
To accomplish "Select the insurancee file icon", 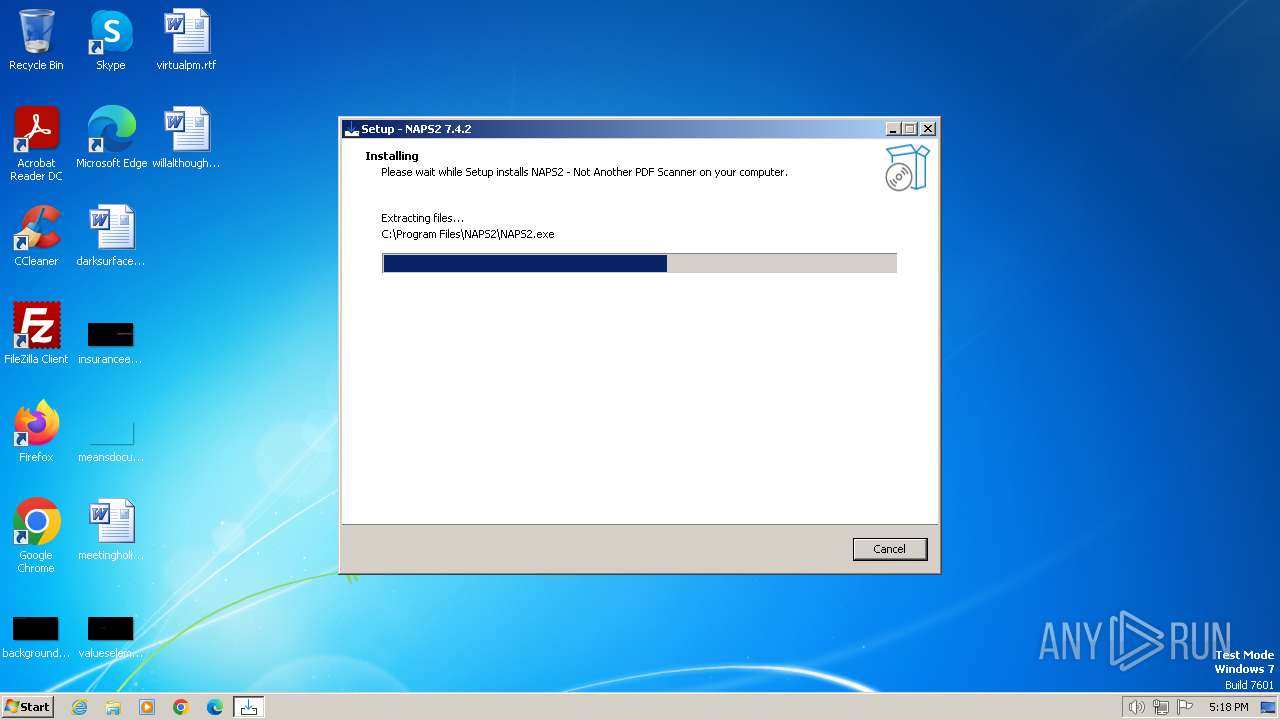I will click(110, 341).
